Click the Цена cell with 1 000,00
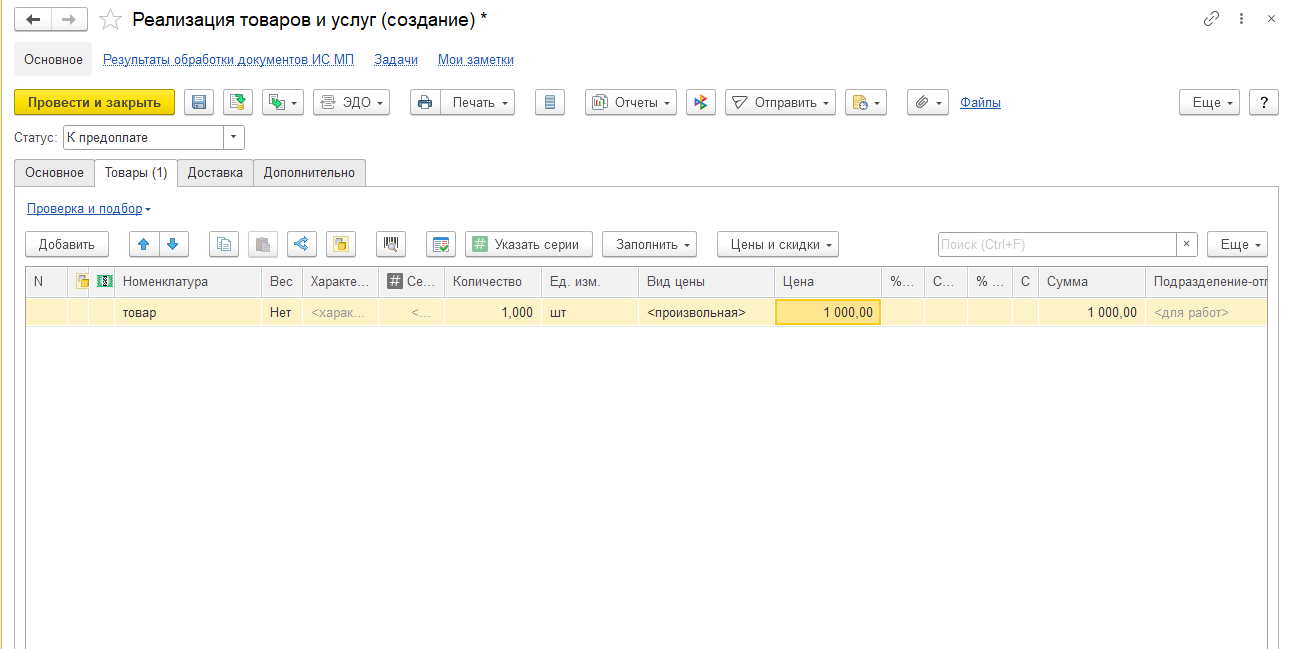The image size is (1293, 649). pos(827,312)
